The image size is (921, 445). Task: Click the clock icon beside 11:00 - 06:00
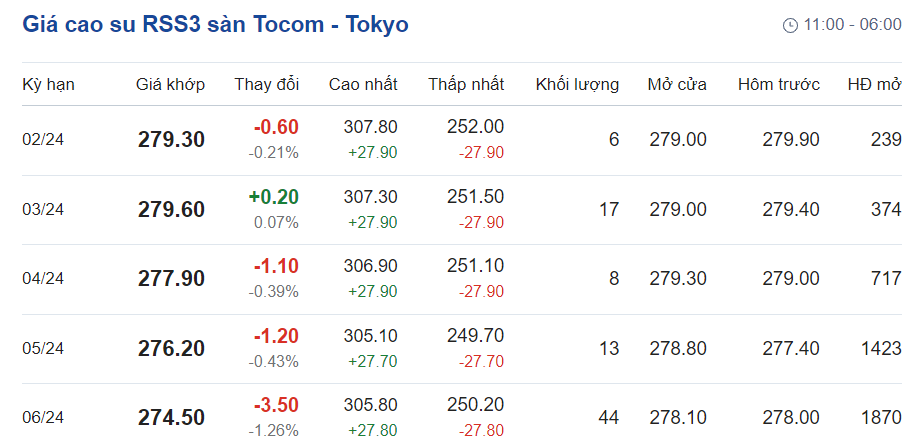[790, 25]
